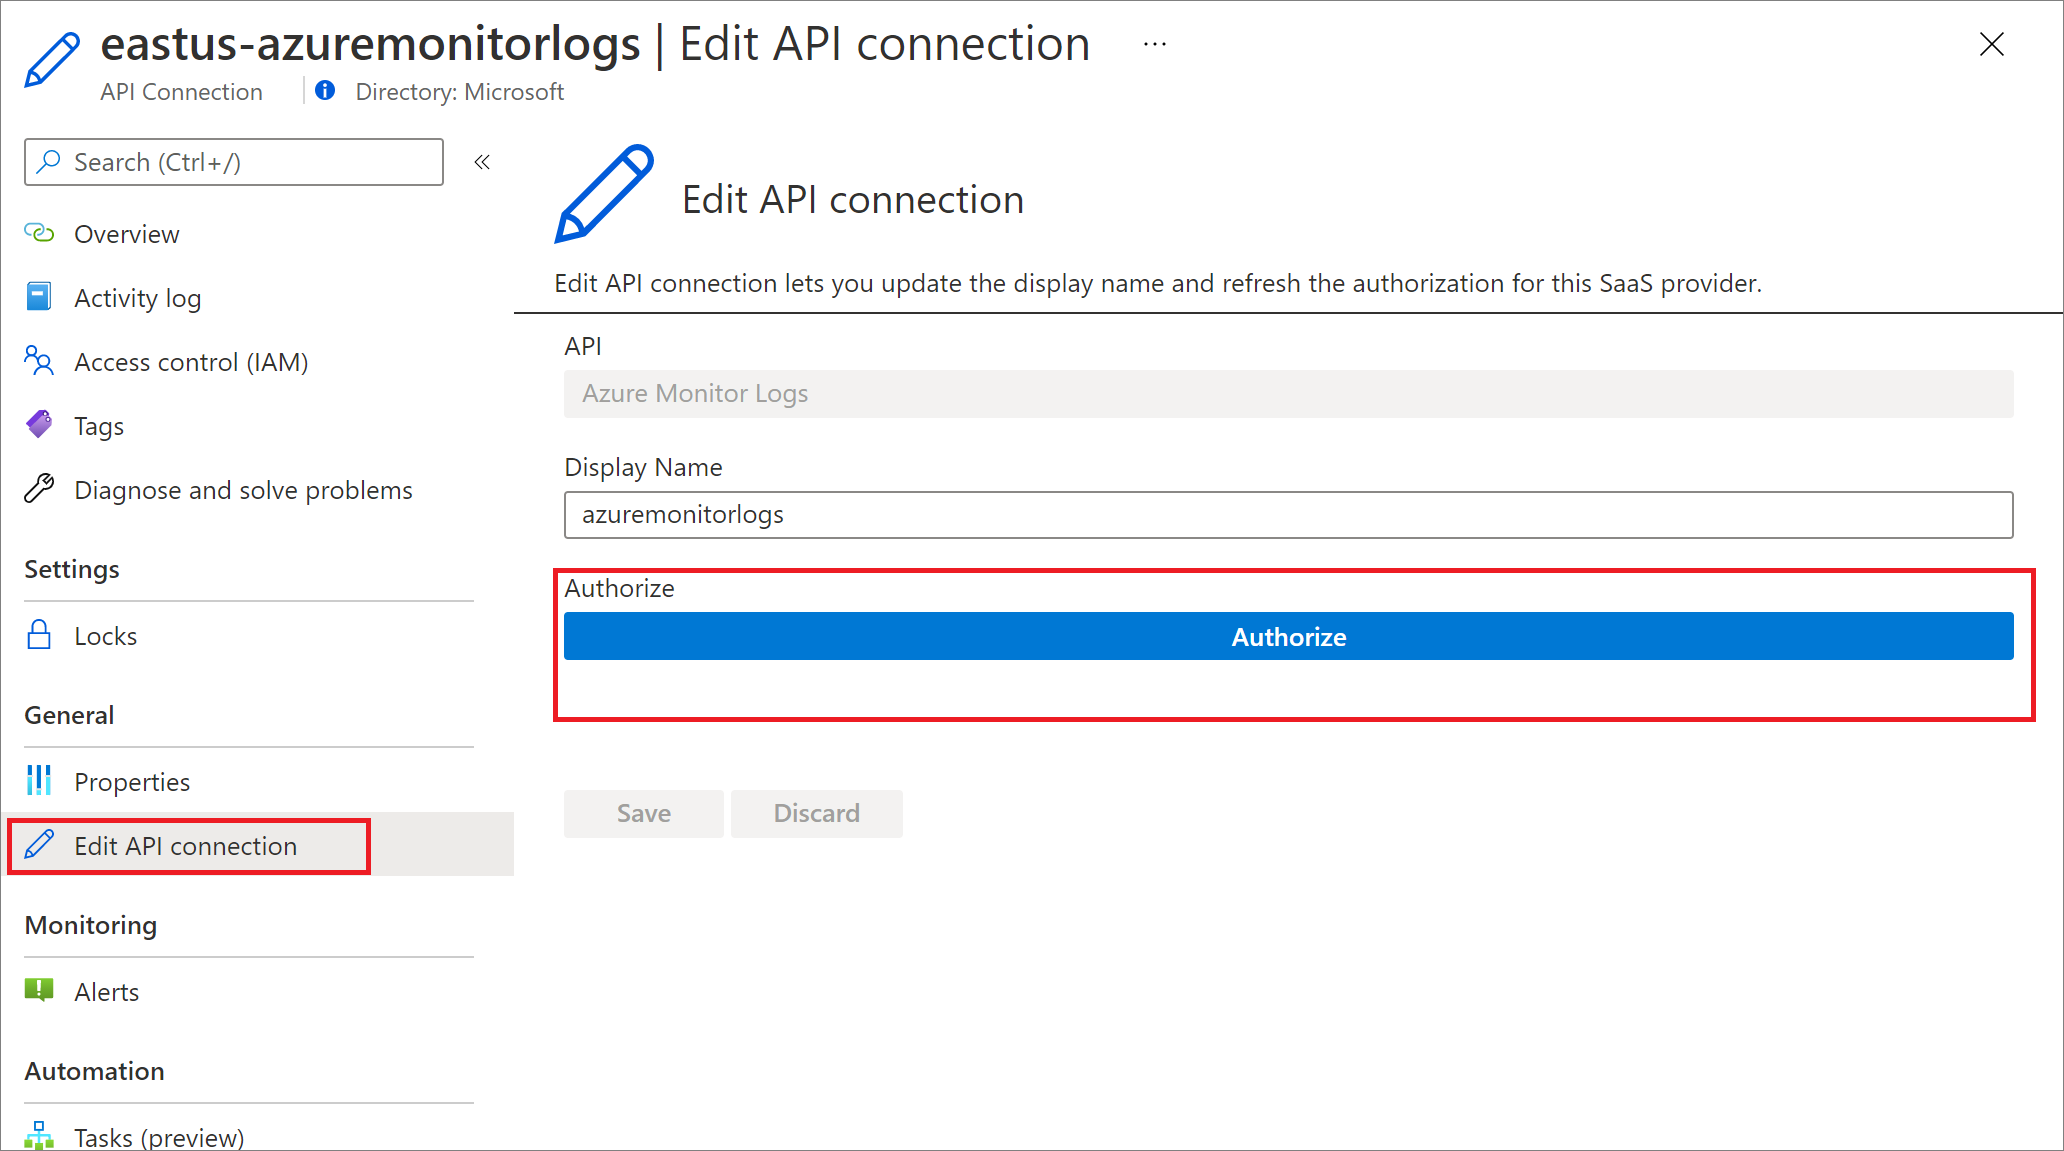Click the Overview link icon in sidebar
Image resolution: width=2064 pixels, height=1151 pixels.
click(x=39, y=233)
